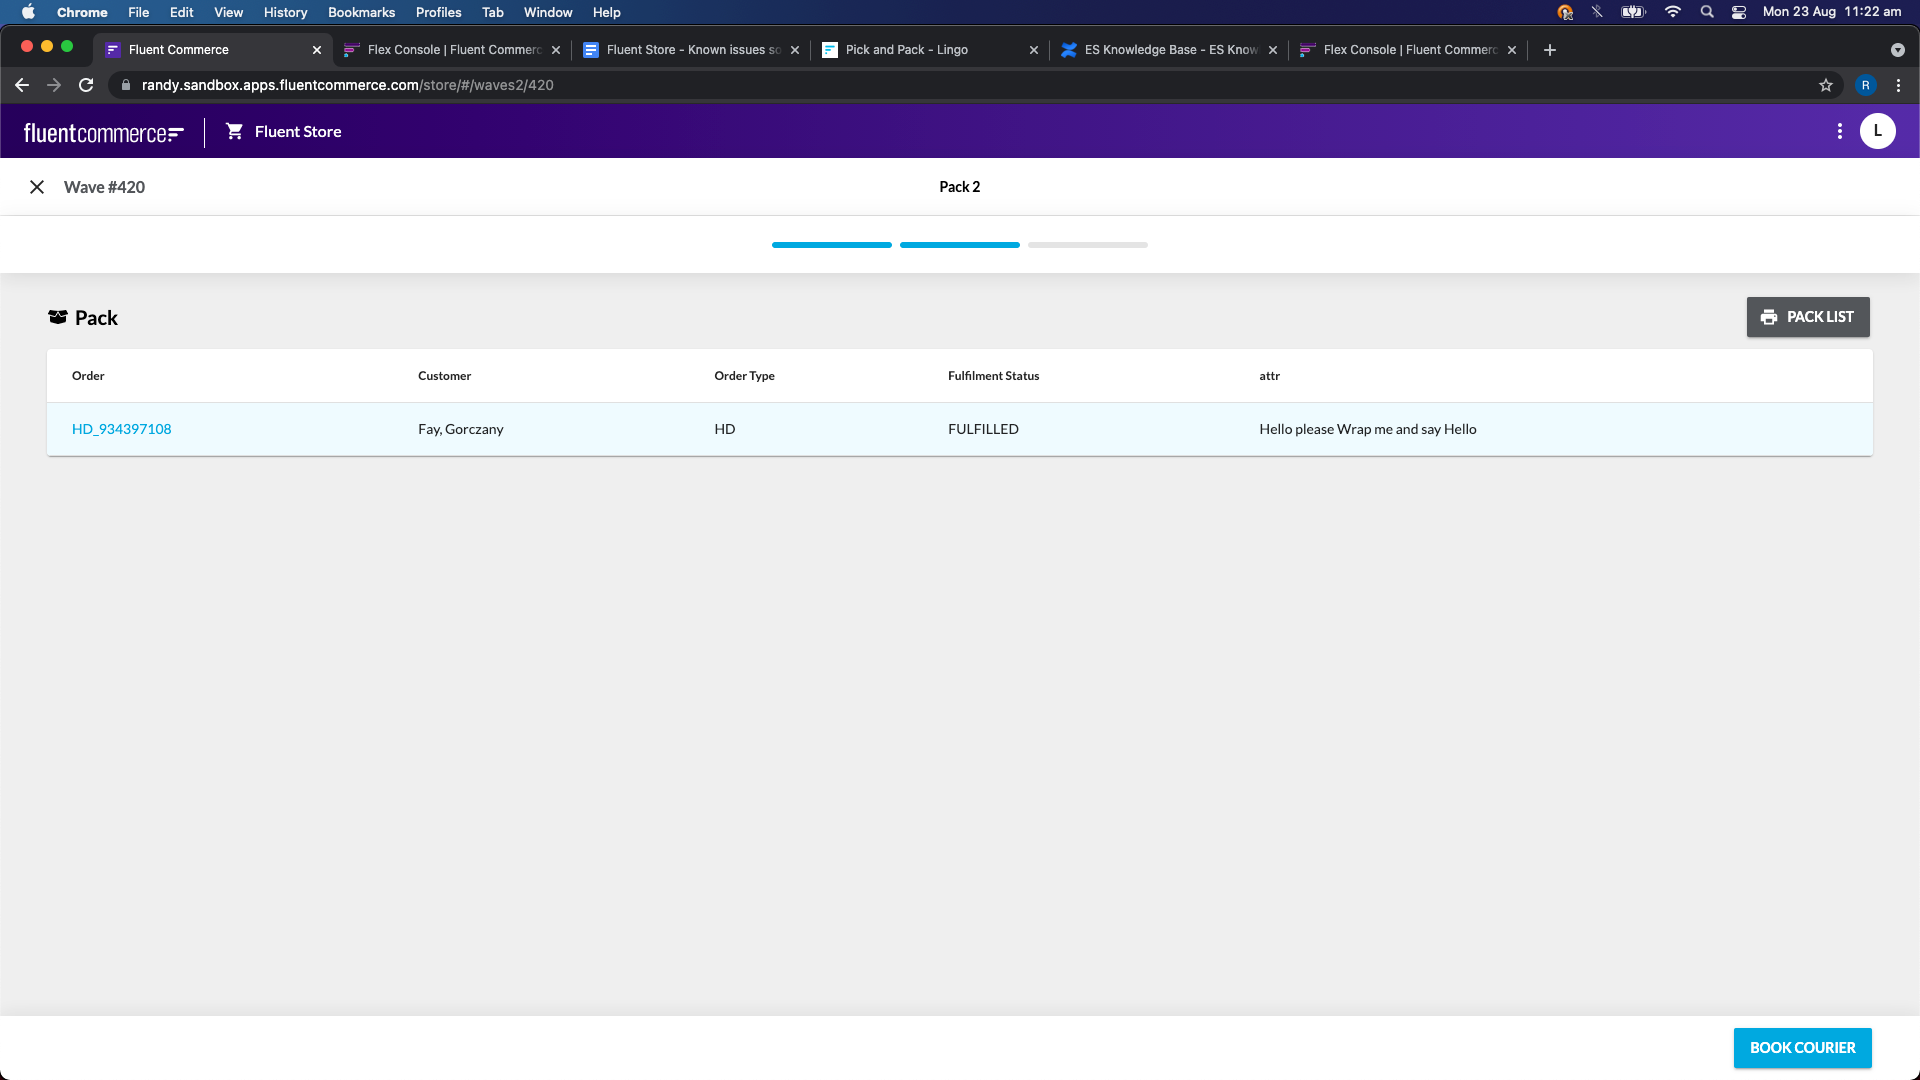
Task: Print the PACK LIST
Action: pyautogui.click(x=1807, y=317)
